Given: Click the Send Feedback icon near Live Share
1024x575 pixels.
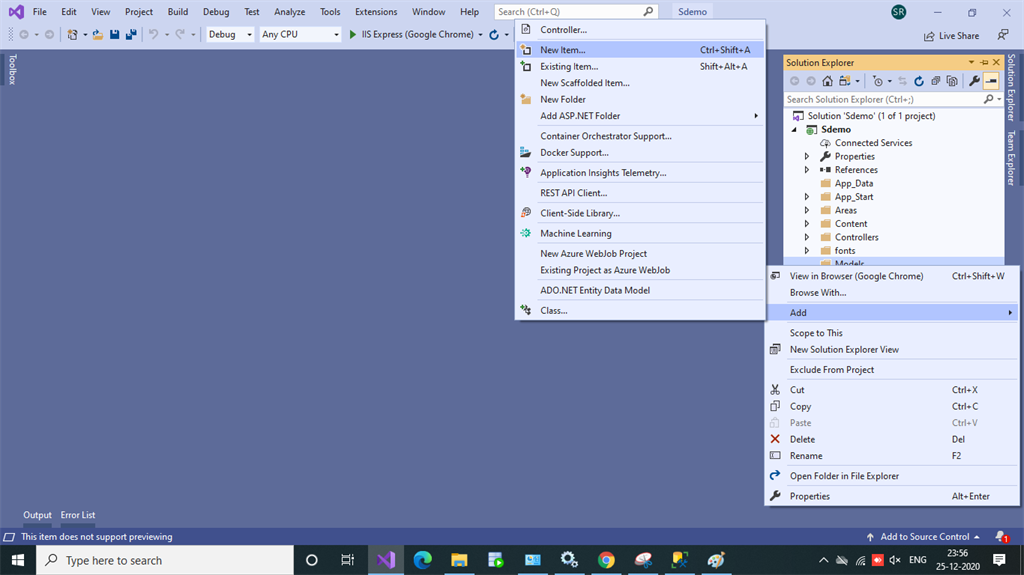Looking at the screenshot, I should click(x=1002, y=35).
